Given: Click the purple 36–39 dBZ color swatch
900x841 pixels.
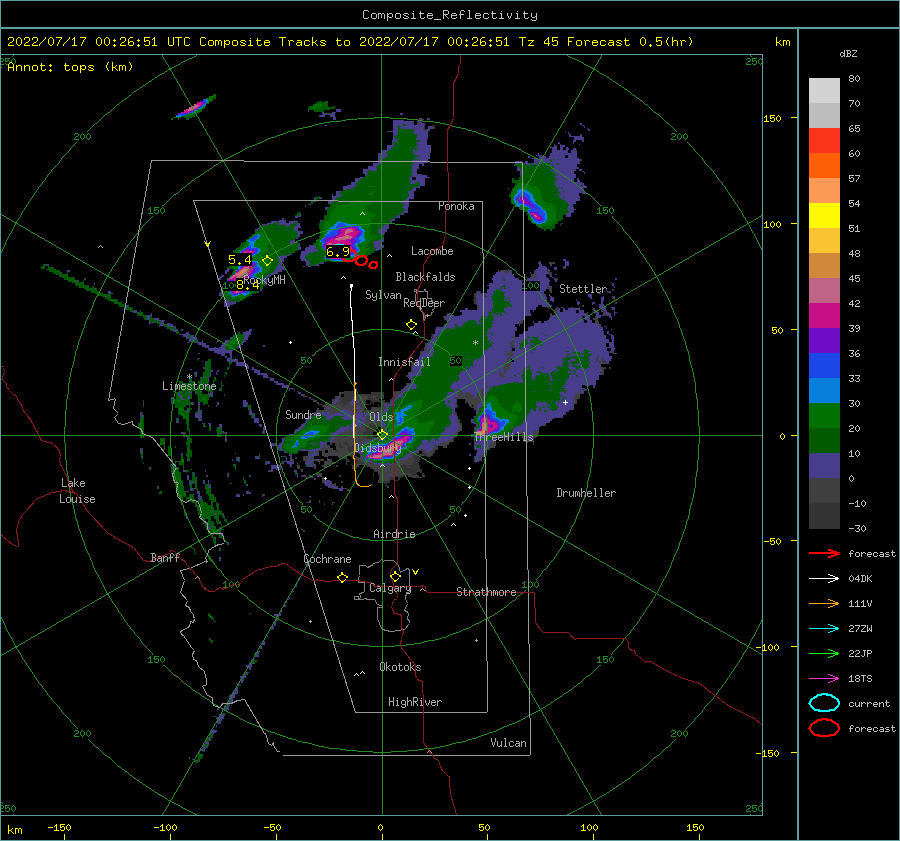Looking at the screenshot, I should click(x=824, y=341).
